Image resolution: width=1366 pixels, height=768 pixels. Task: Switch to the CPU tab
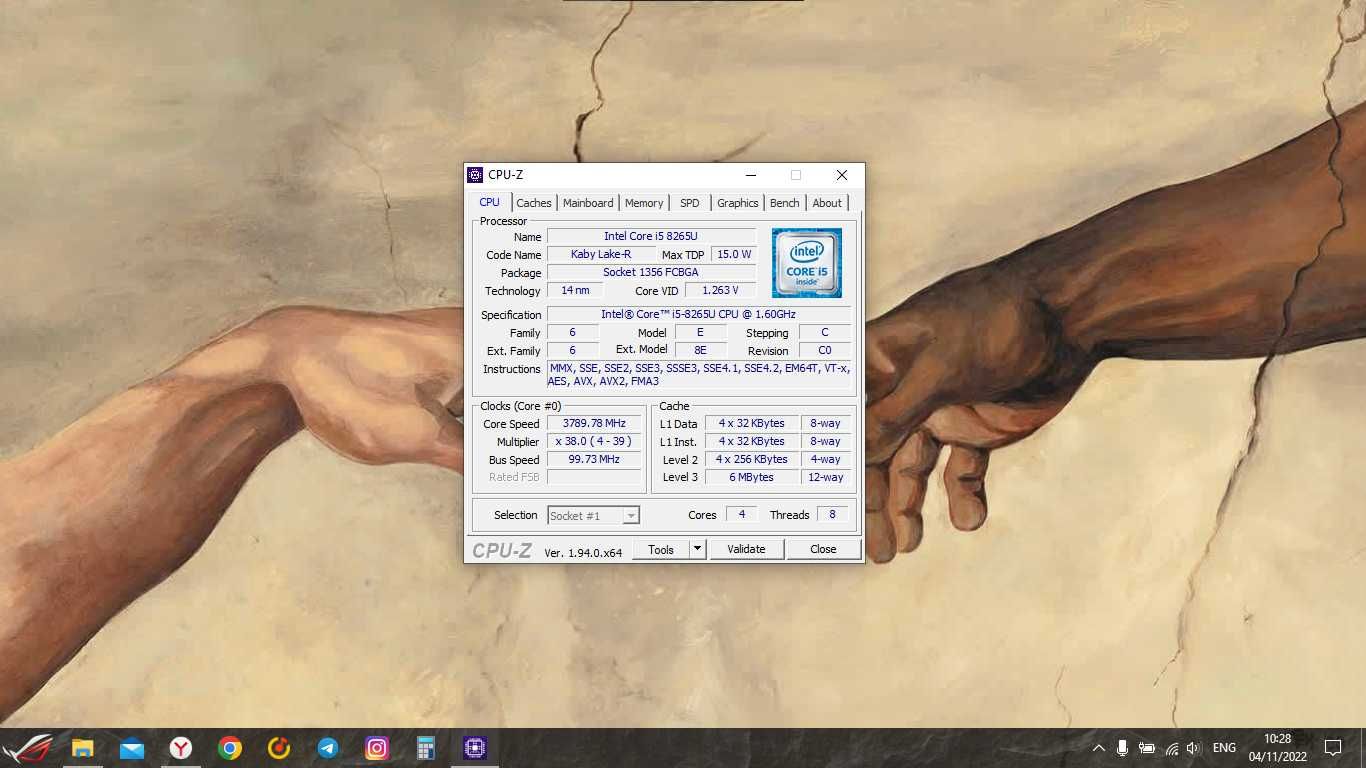click(x=489, y=202)
